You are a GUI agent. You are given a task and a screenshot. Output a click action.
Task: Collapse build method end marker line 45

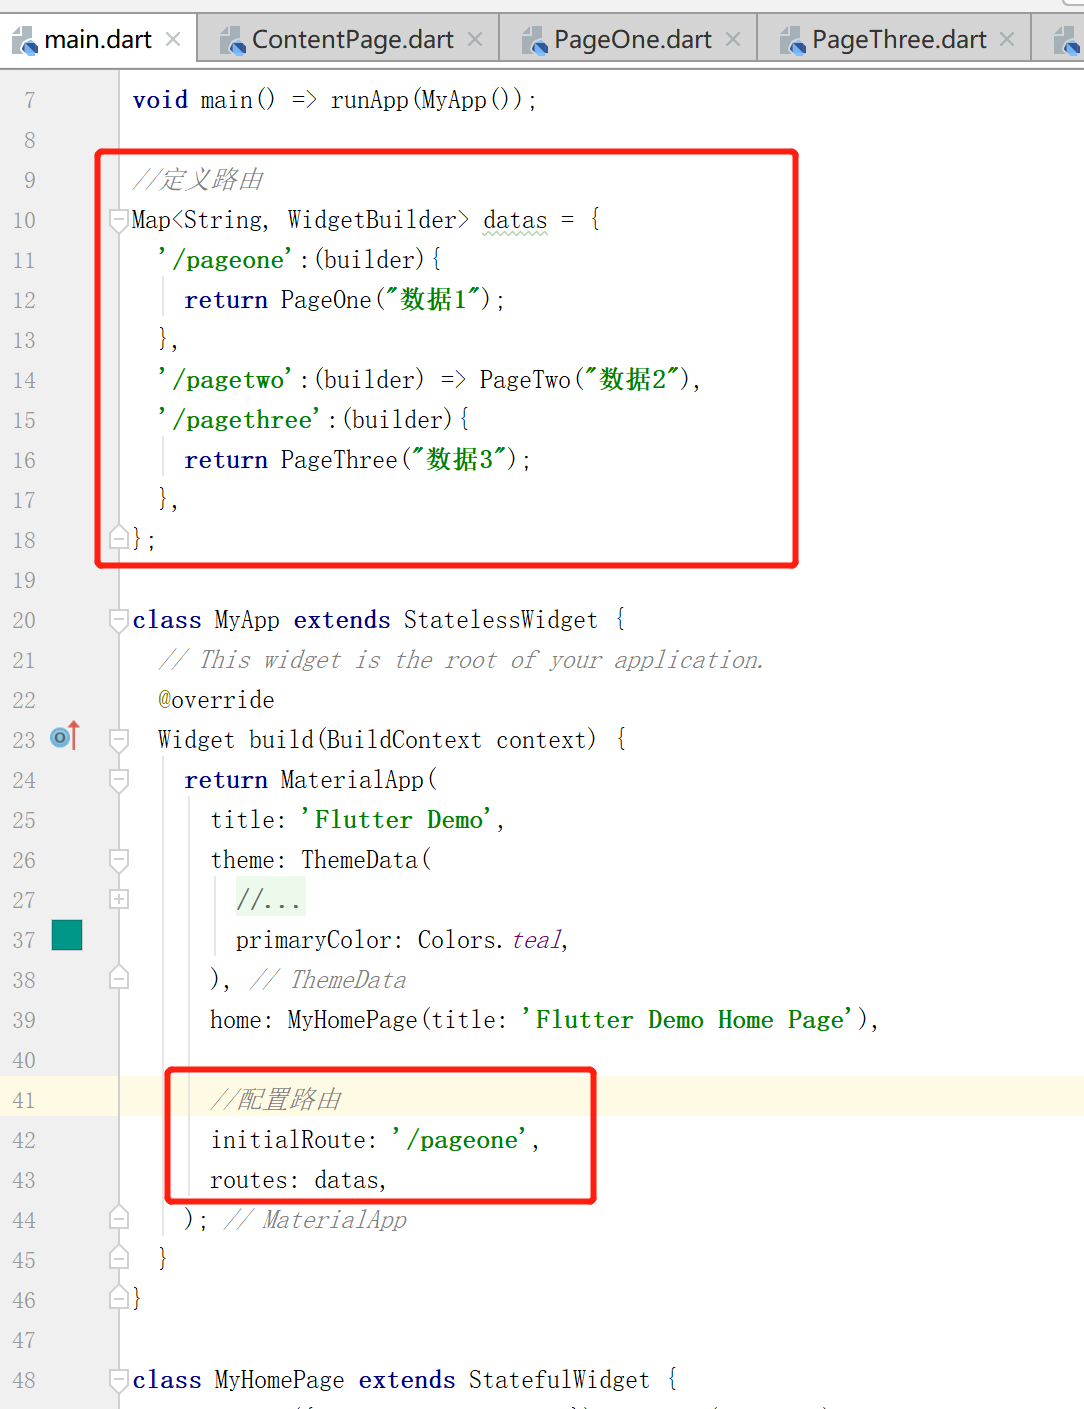tap(119, 1258)
